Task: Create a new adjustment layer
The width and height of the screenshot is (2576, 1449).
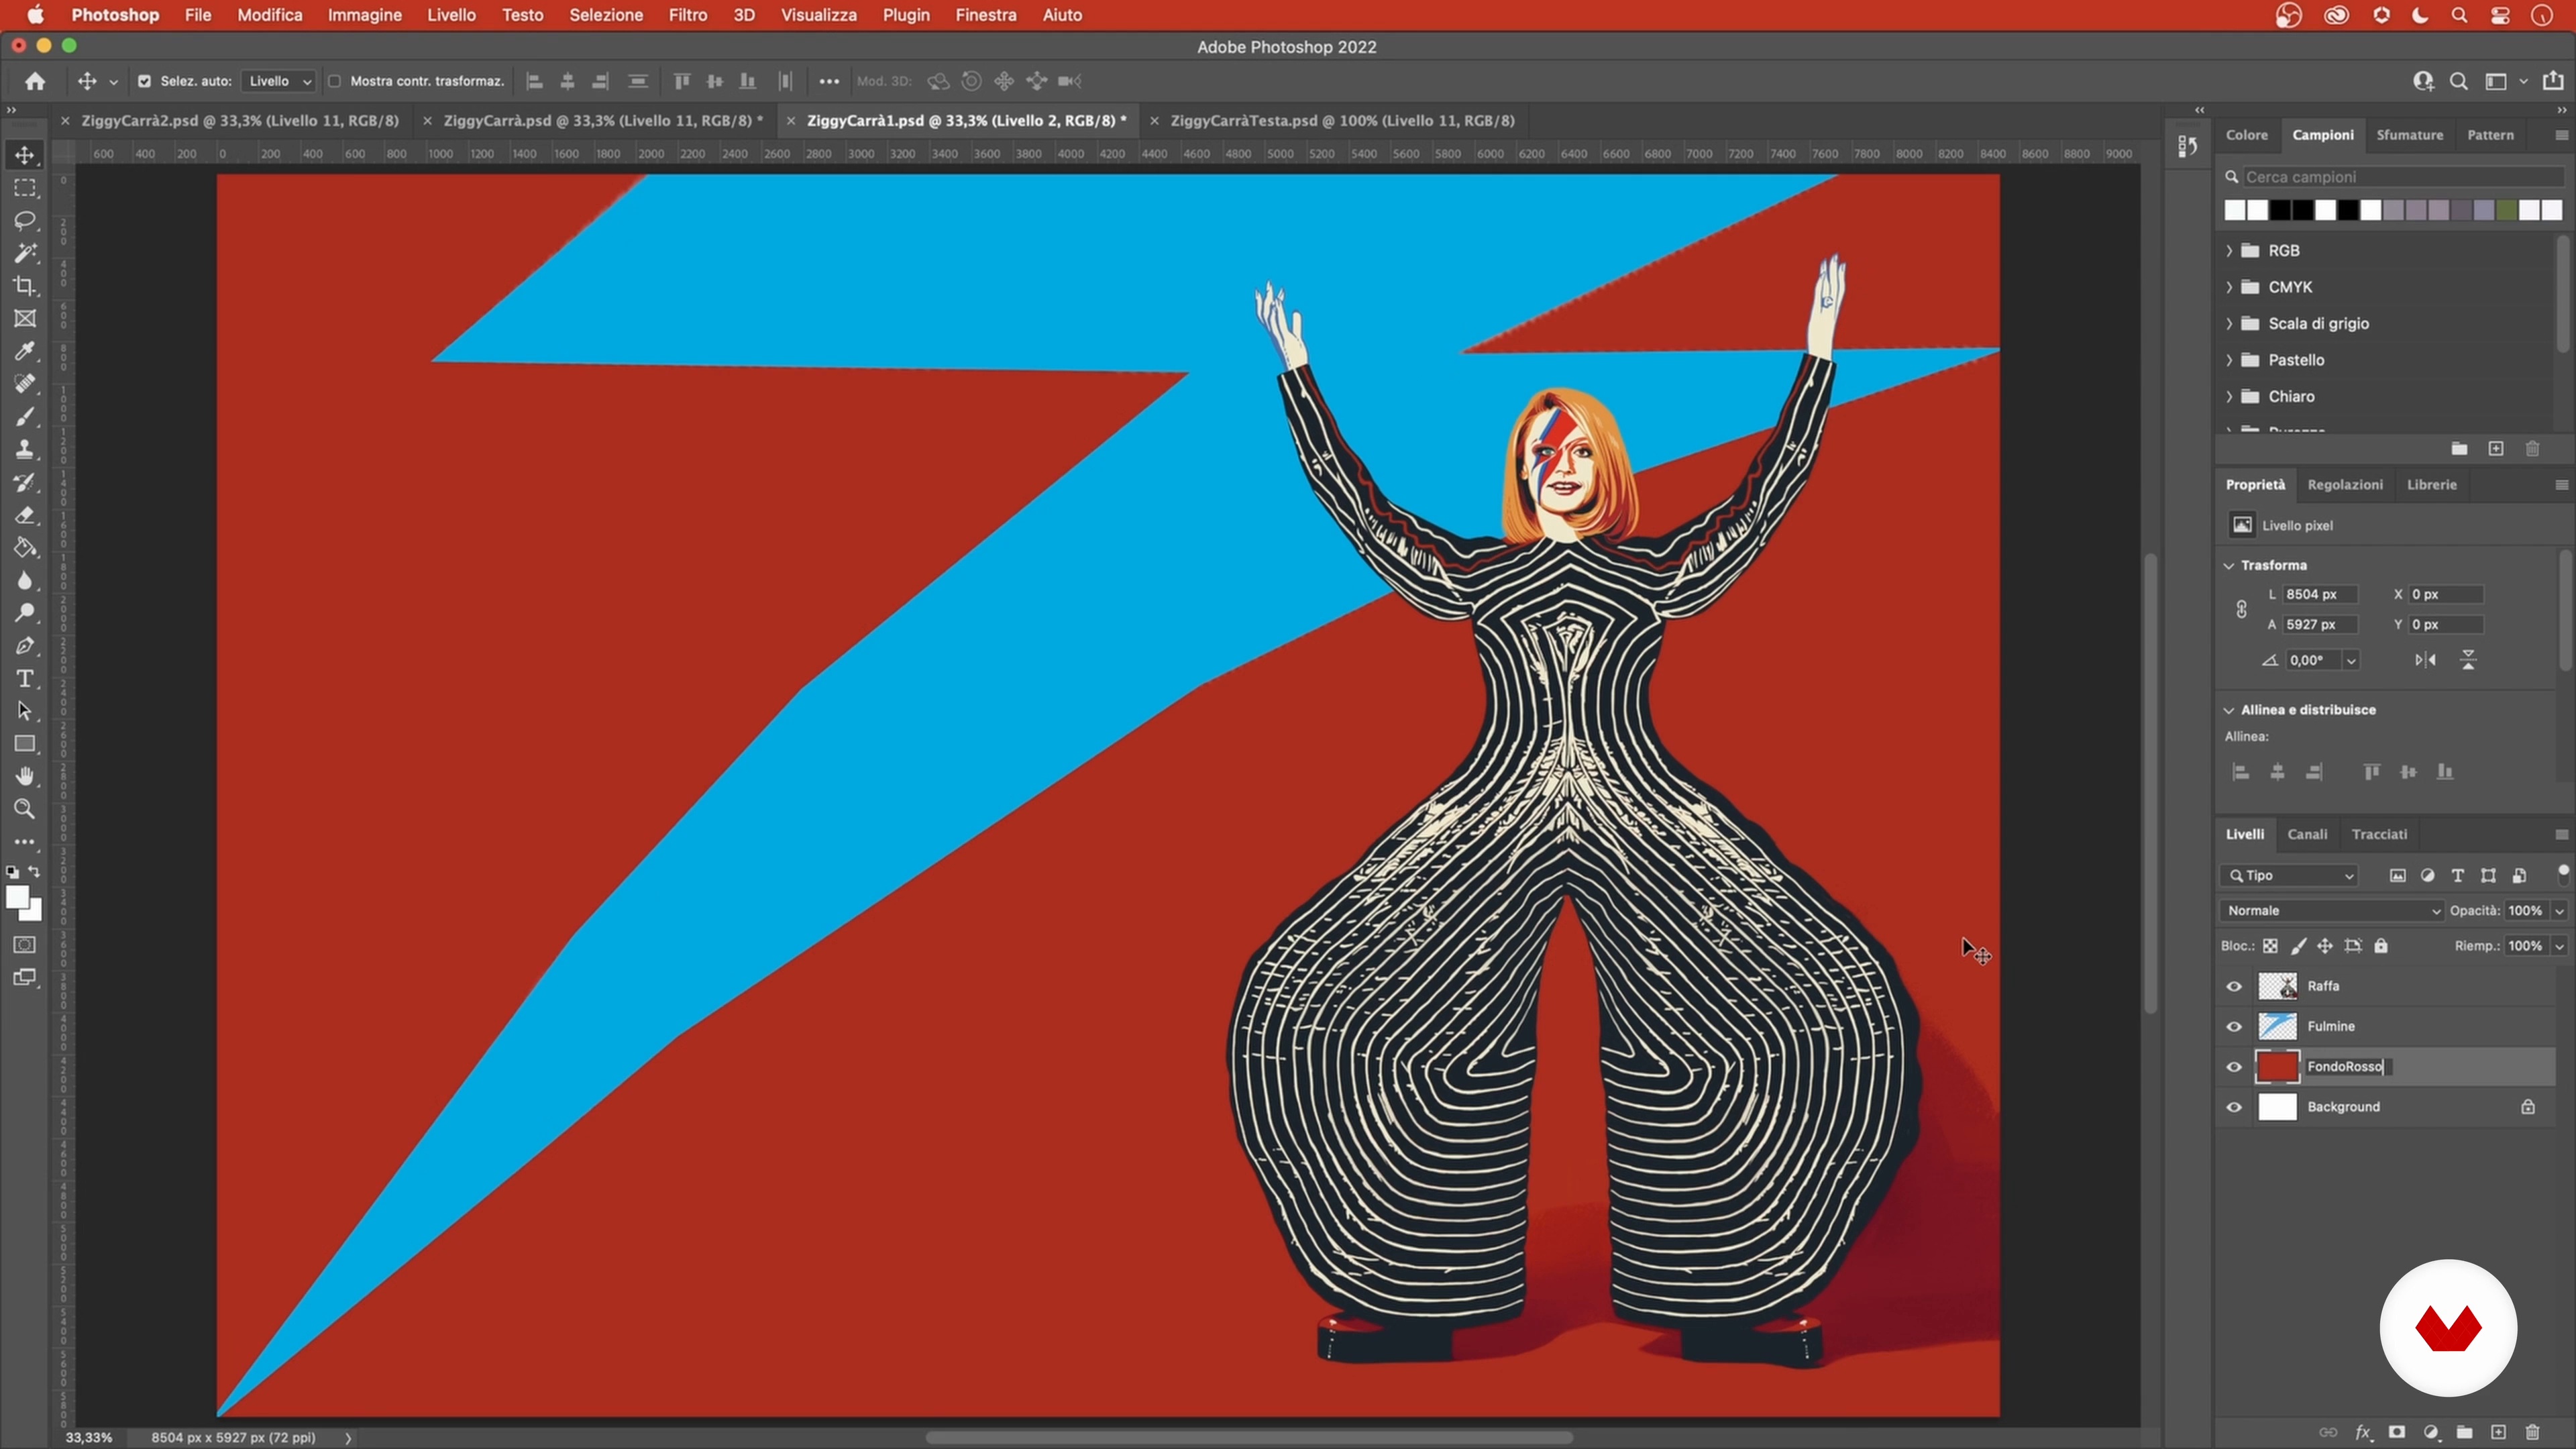Action: 2431,1432
